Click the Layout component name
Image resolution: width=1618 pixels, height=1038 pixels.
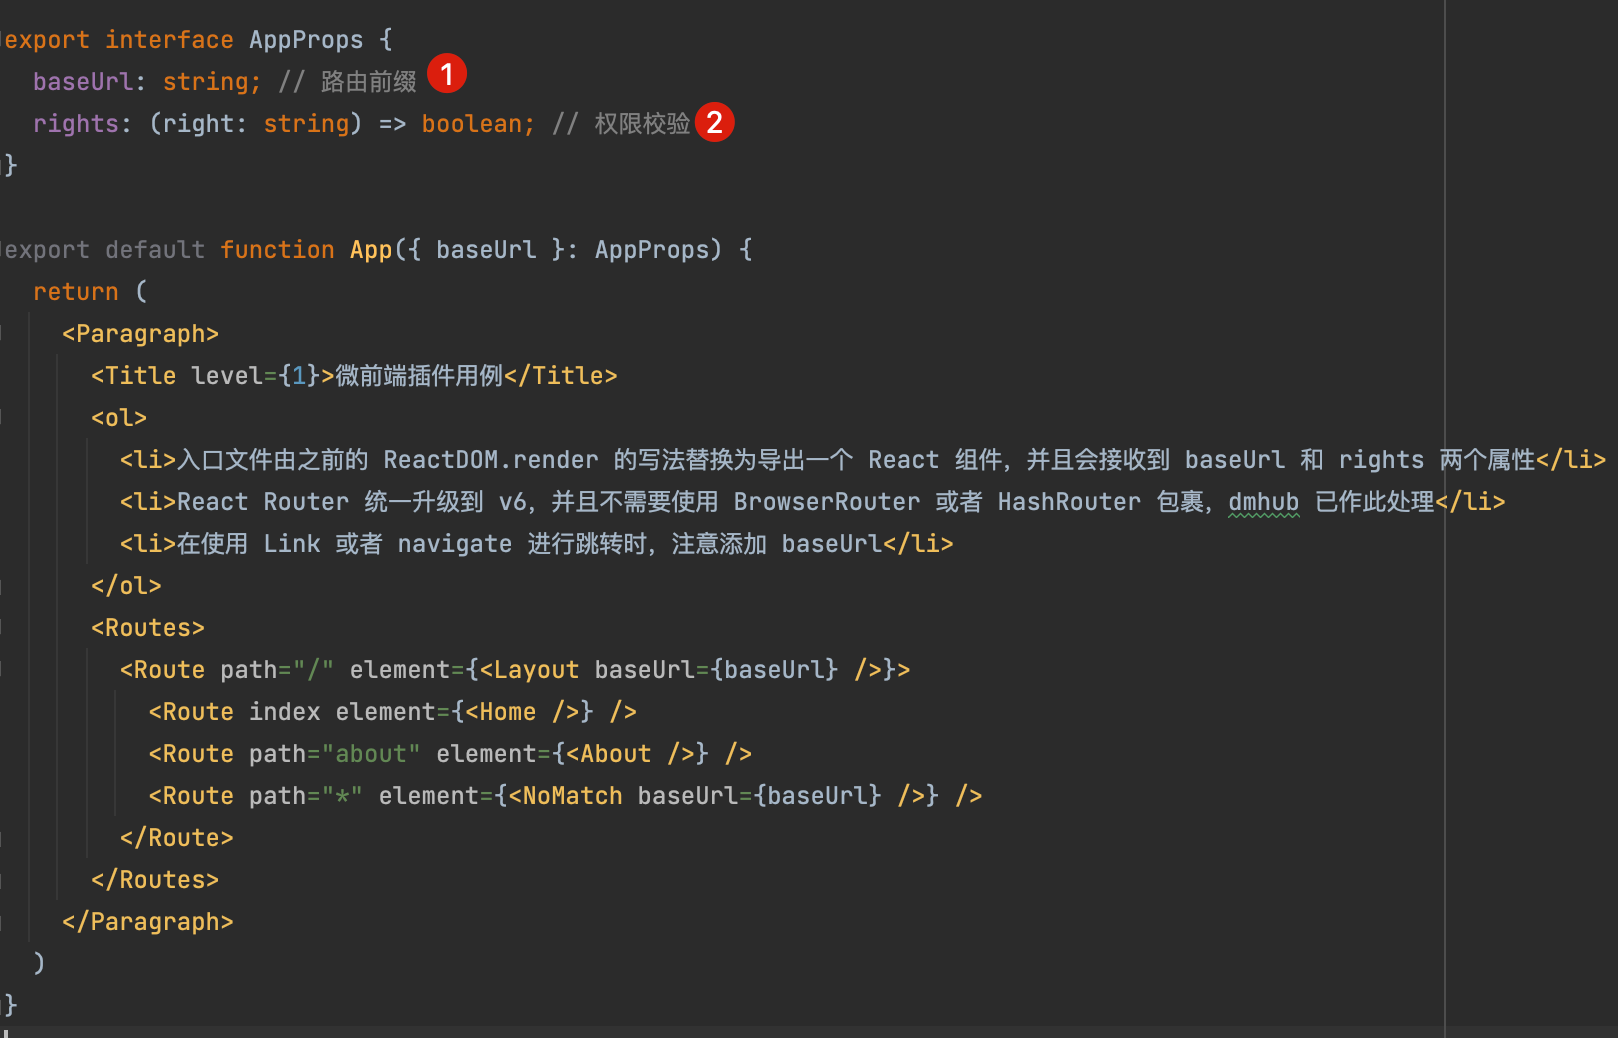(536, 670)
